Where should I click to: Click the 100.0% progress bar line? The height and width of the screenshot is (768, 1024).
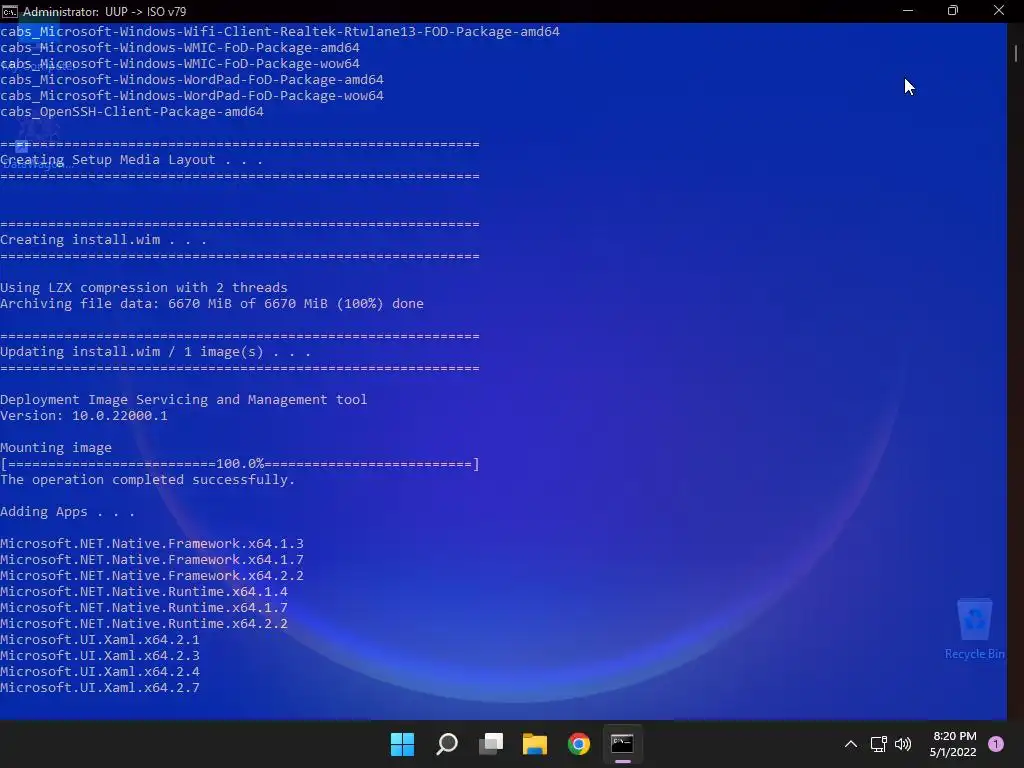240,464
